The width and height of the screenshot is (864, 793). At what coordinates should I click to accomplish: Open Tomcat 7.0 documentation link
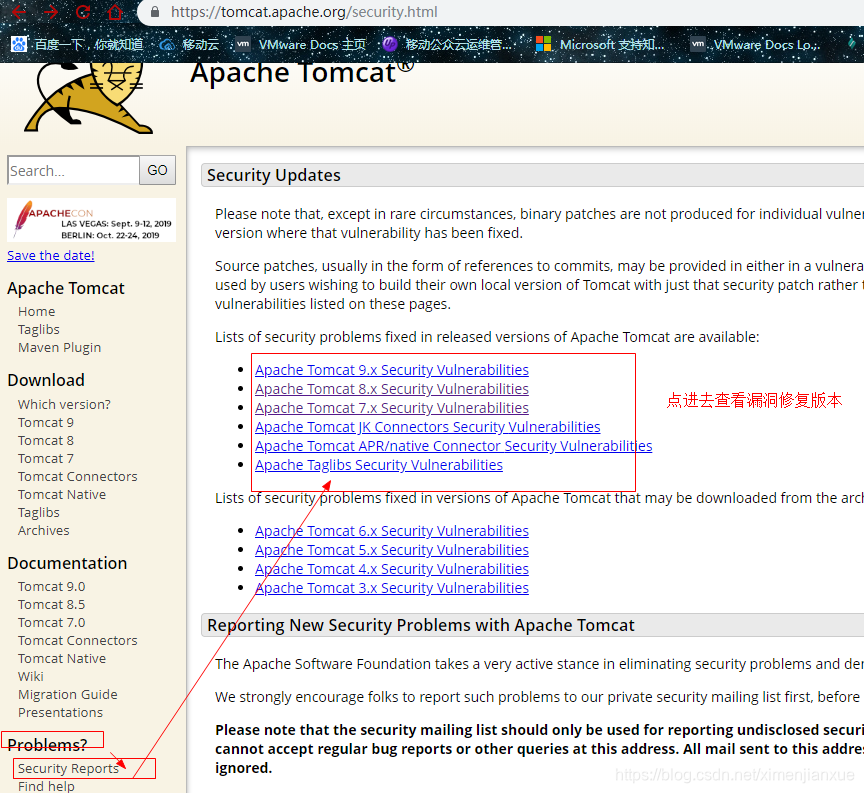(x=51, y=622)
